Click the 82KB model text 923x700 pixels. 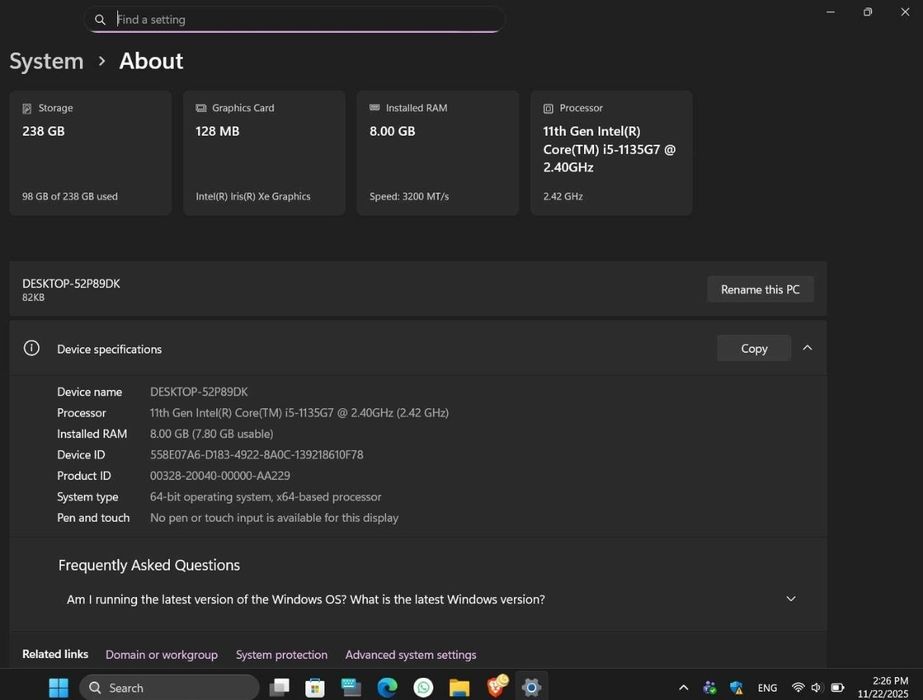click(x=33, y=298)
